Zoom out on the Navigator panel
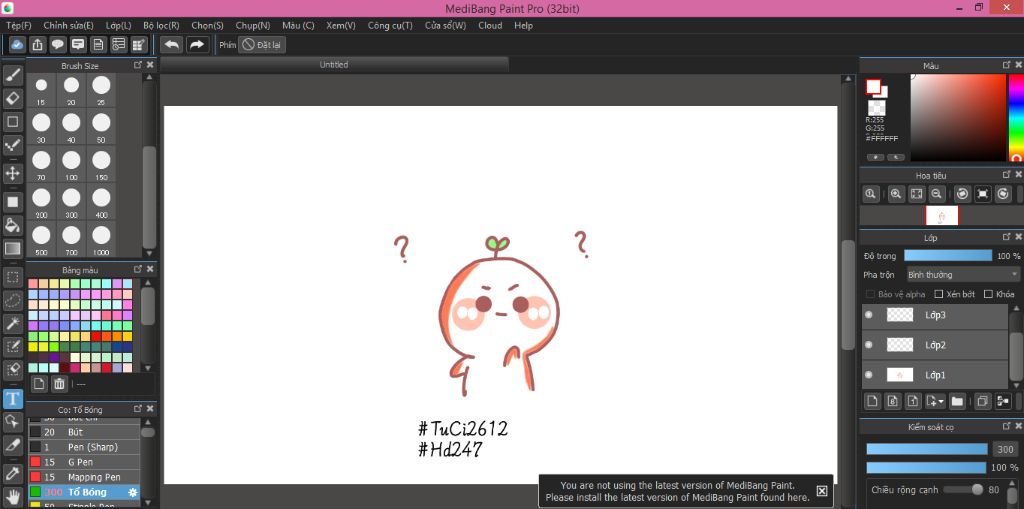The width and height of the screenshot is (1024, 509). pos(936,194)
